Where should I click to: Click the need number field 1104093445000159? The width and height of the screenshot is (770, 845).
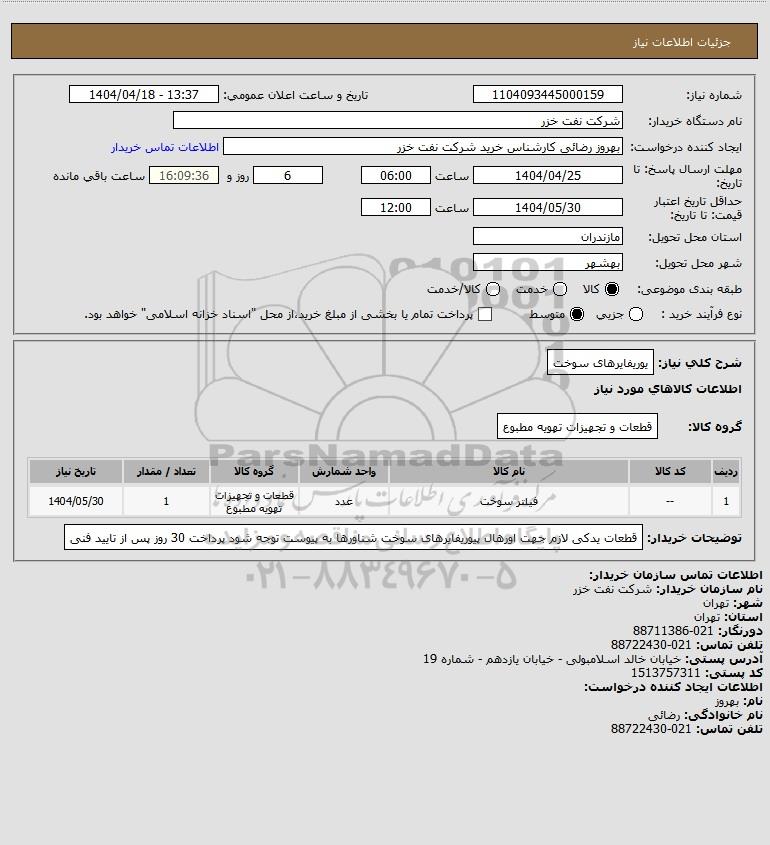point(547,94)
